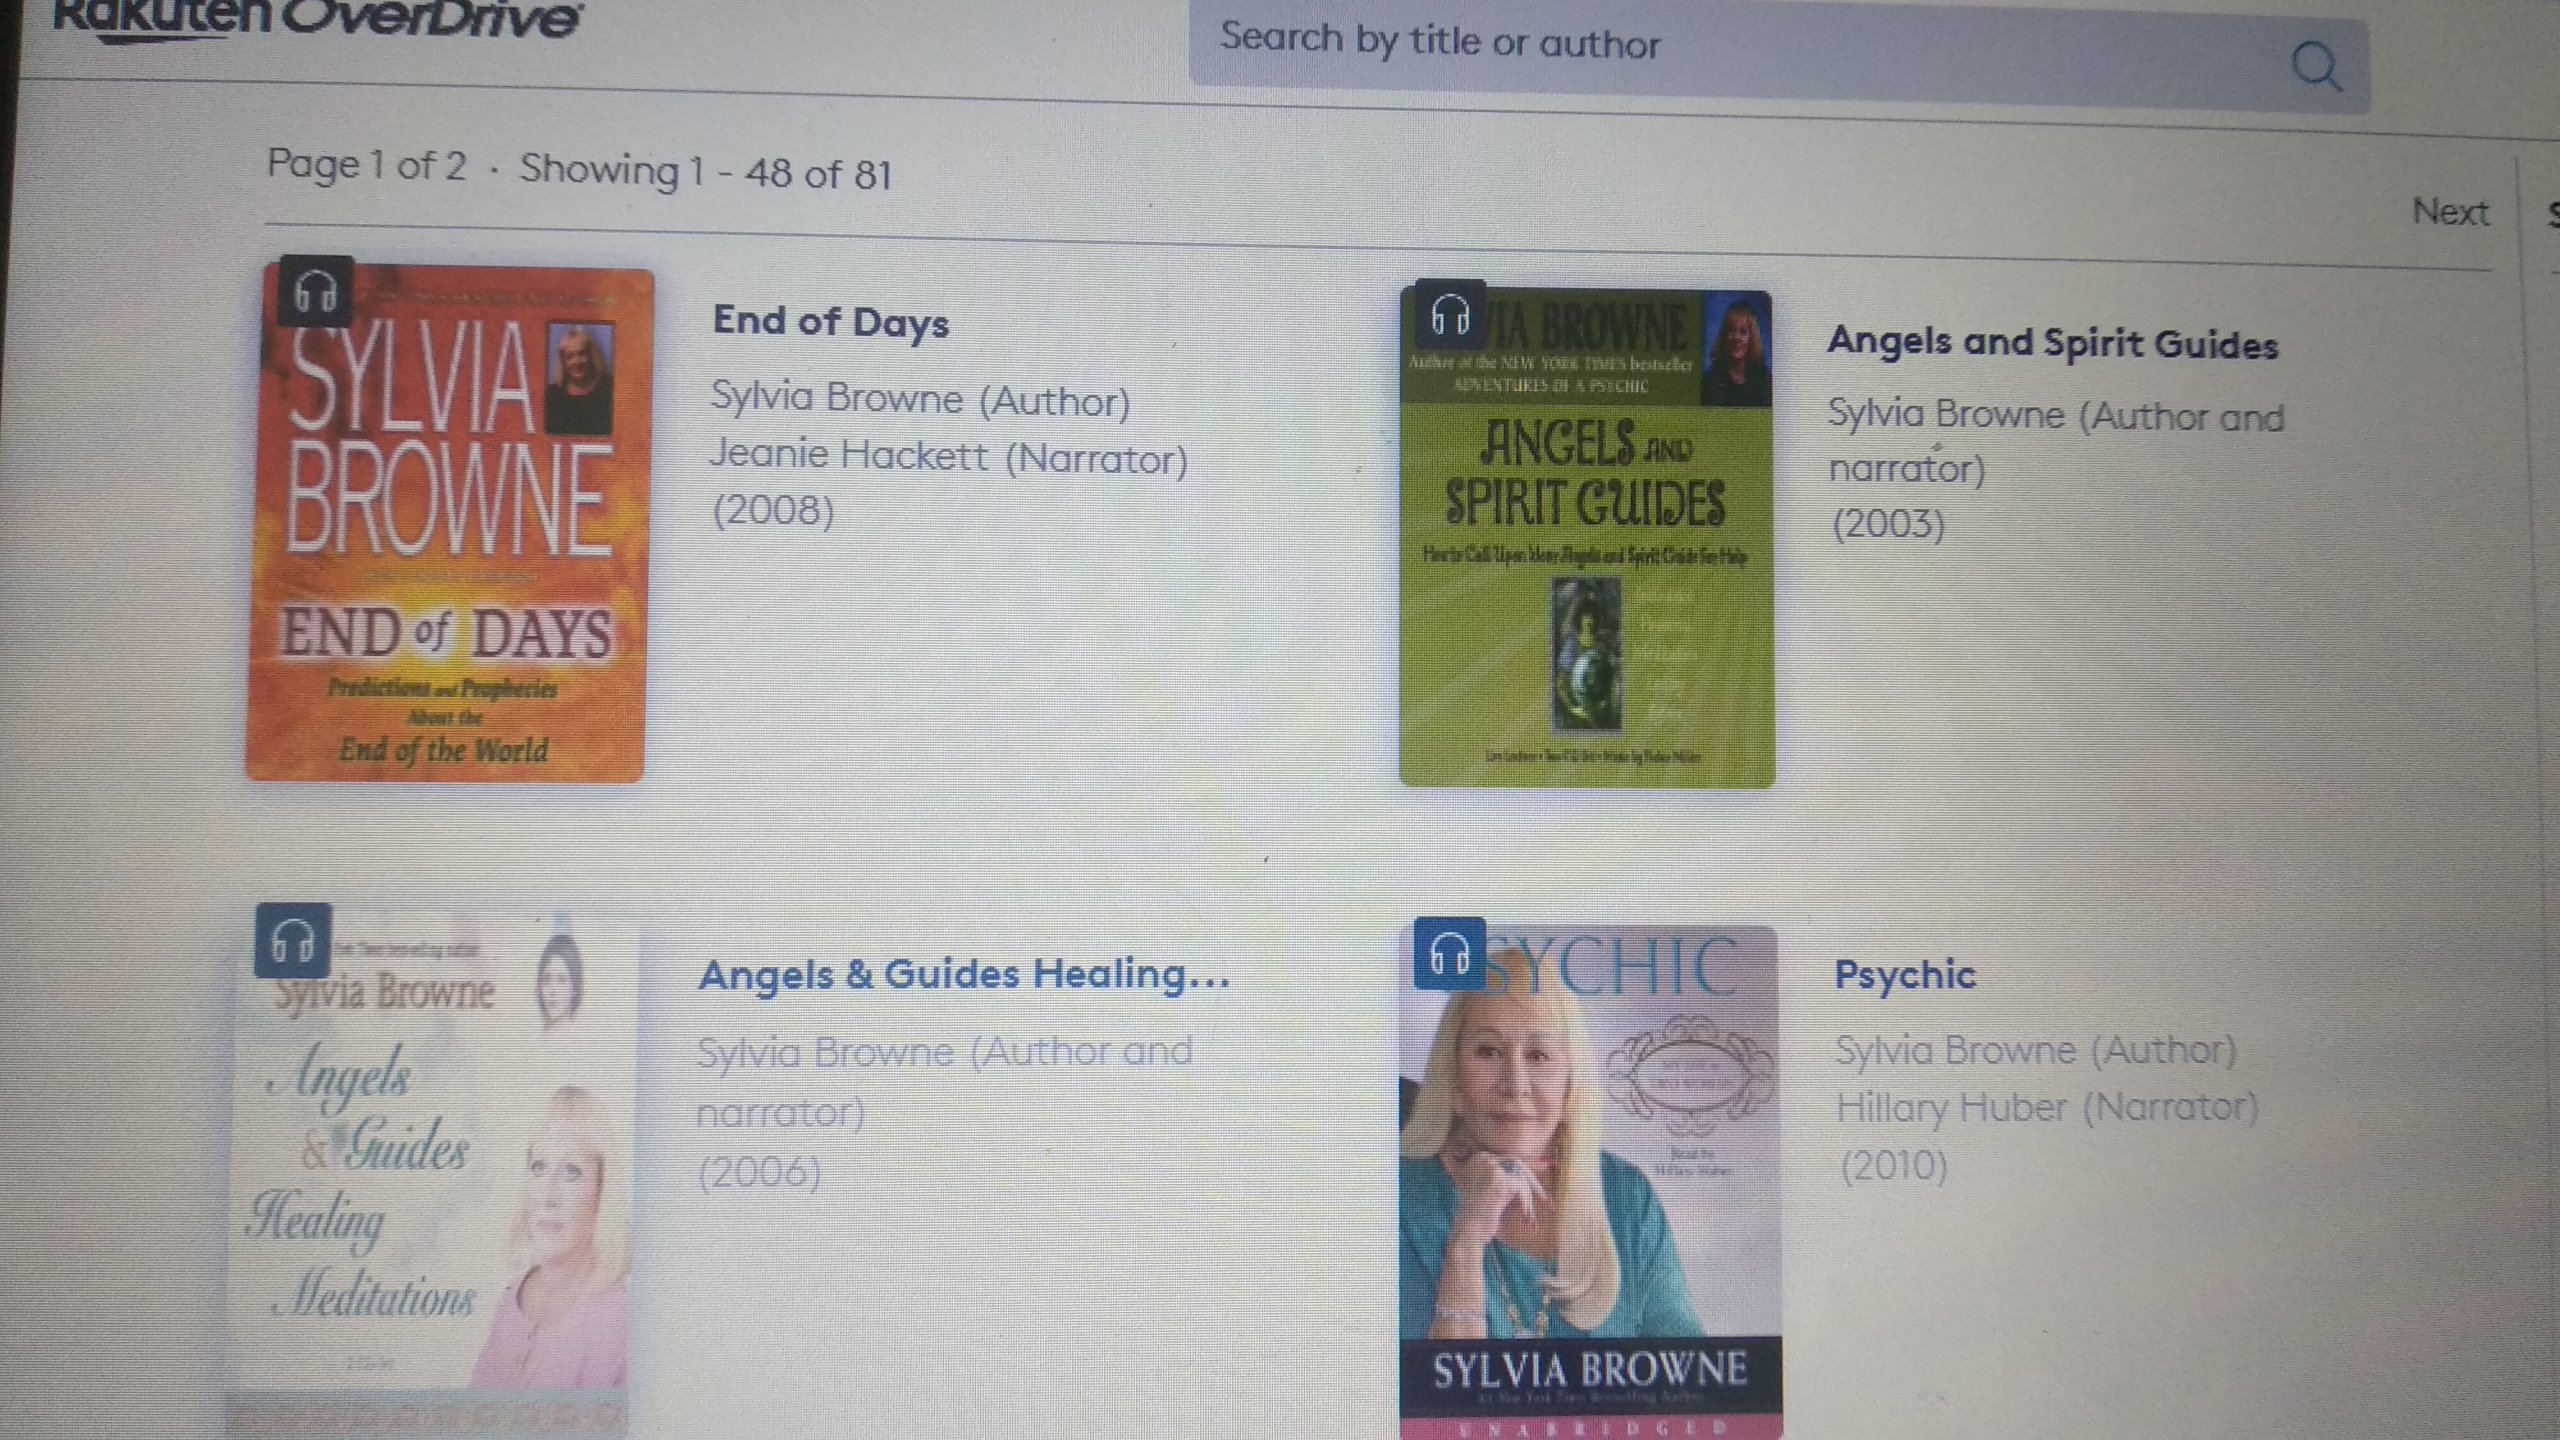2560x1440 pixels.
Task: Open Angels and Spirit Guides title link
Action: click(x=2052, y=343)
